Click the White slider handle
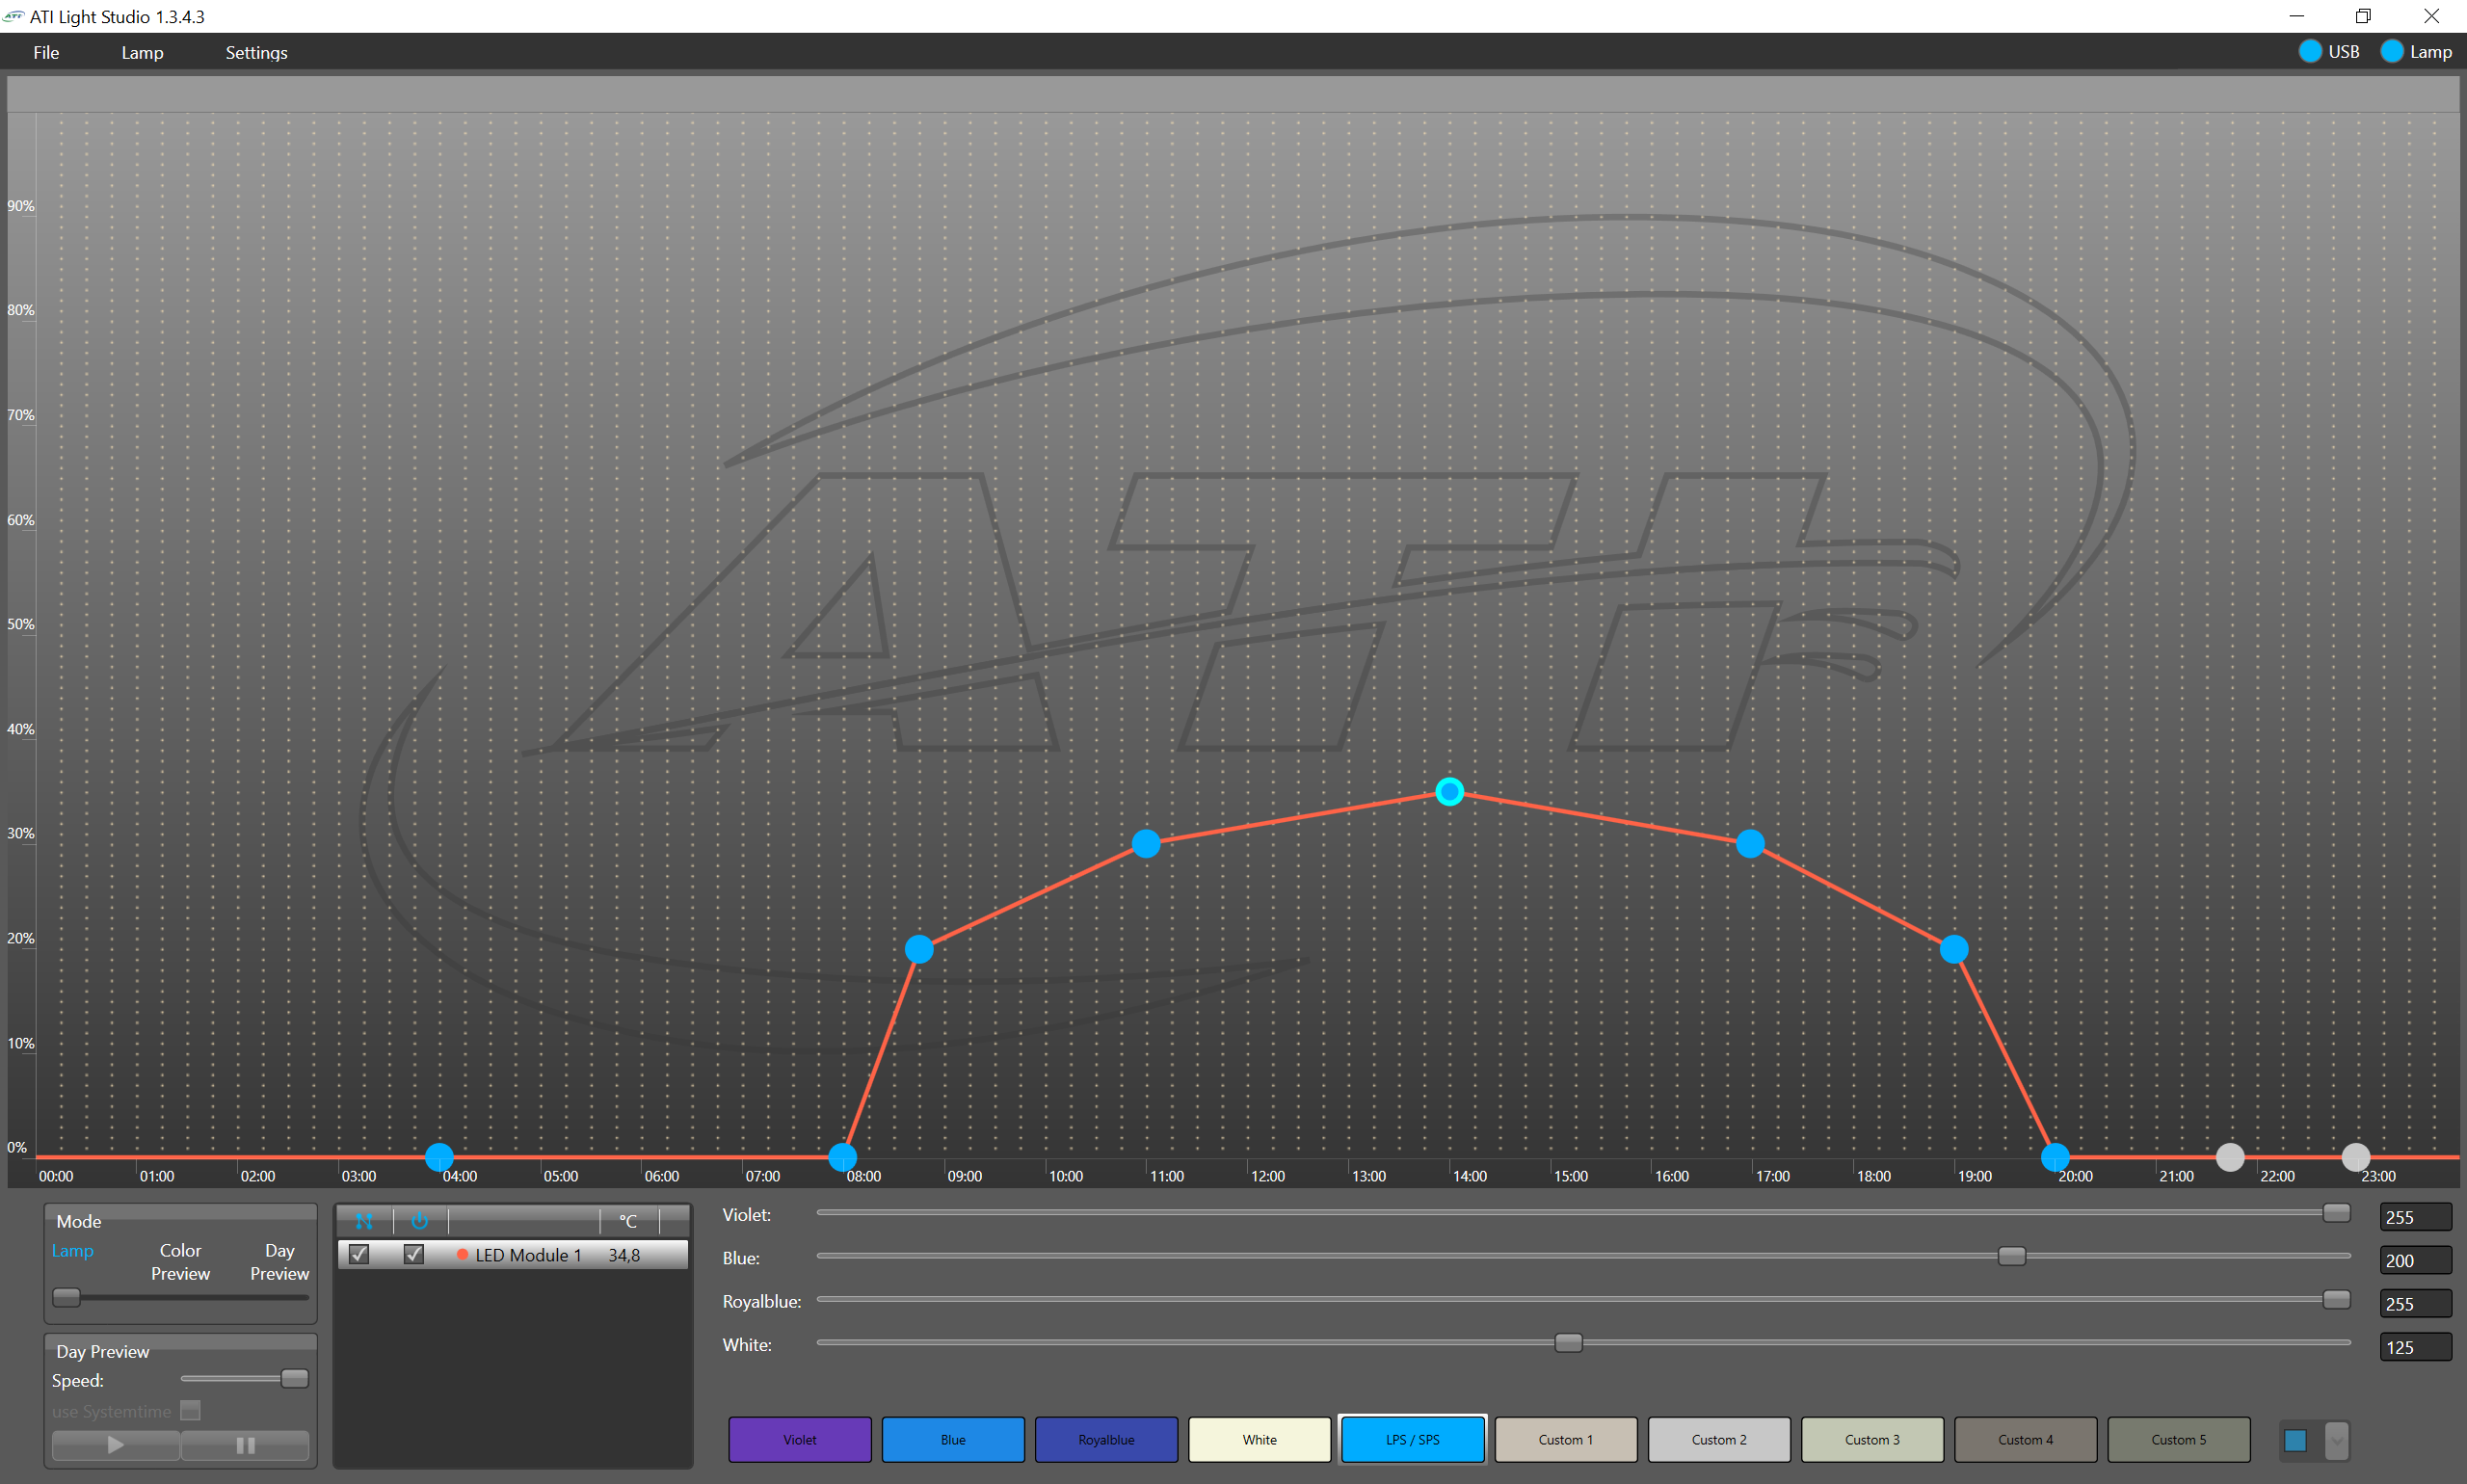Screen dimensions: 2467x1484 [x=1568, y=1342]
